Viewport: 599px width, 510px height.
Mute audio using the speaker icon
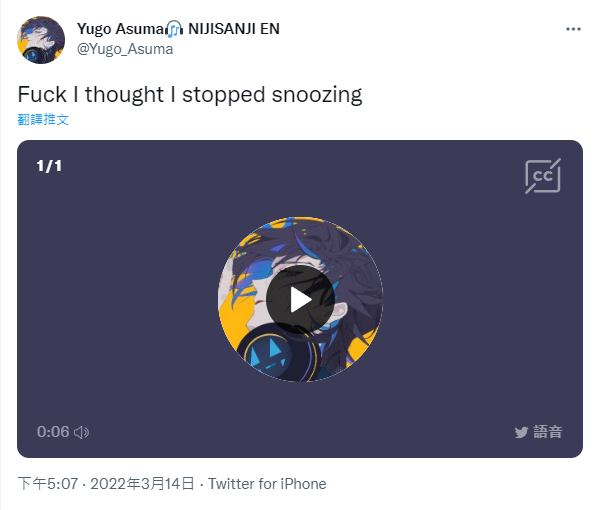point(81,432)
